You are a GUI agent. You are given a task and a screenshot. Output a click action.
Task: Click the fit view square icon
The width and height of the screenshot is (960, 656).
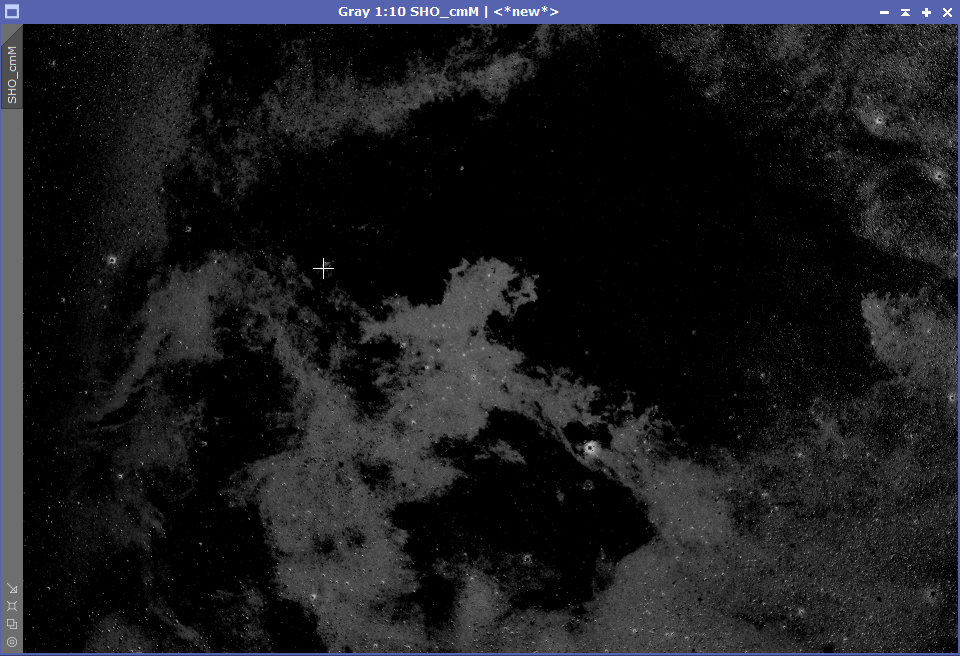12,606
